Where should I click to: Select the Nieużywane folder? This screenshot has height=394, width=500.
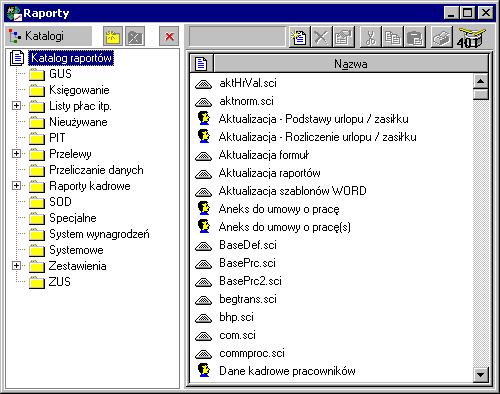78,122
